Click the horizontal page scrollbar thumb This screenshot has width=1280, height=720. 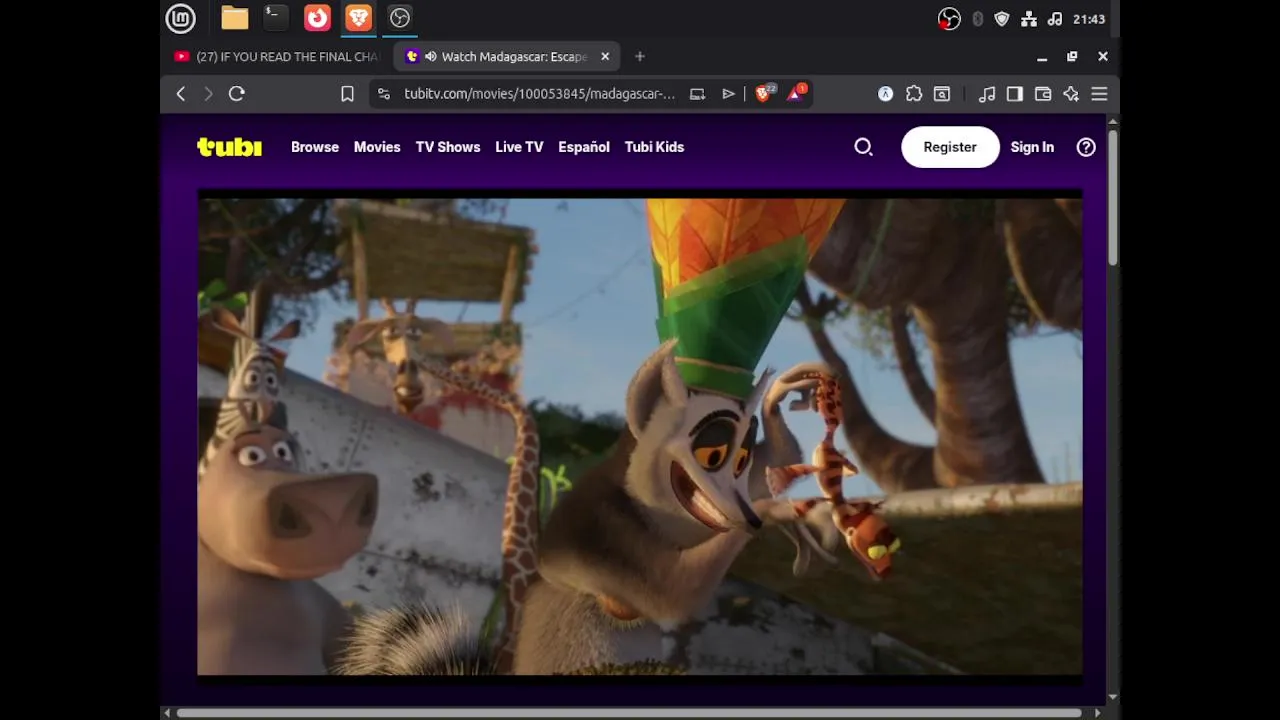[x=628, y=713]
